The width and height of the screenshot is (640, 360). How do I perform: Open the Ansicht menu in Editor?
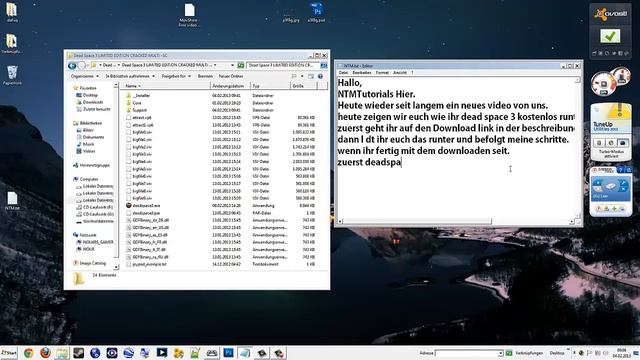tap(400, 73)
